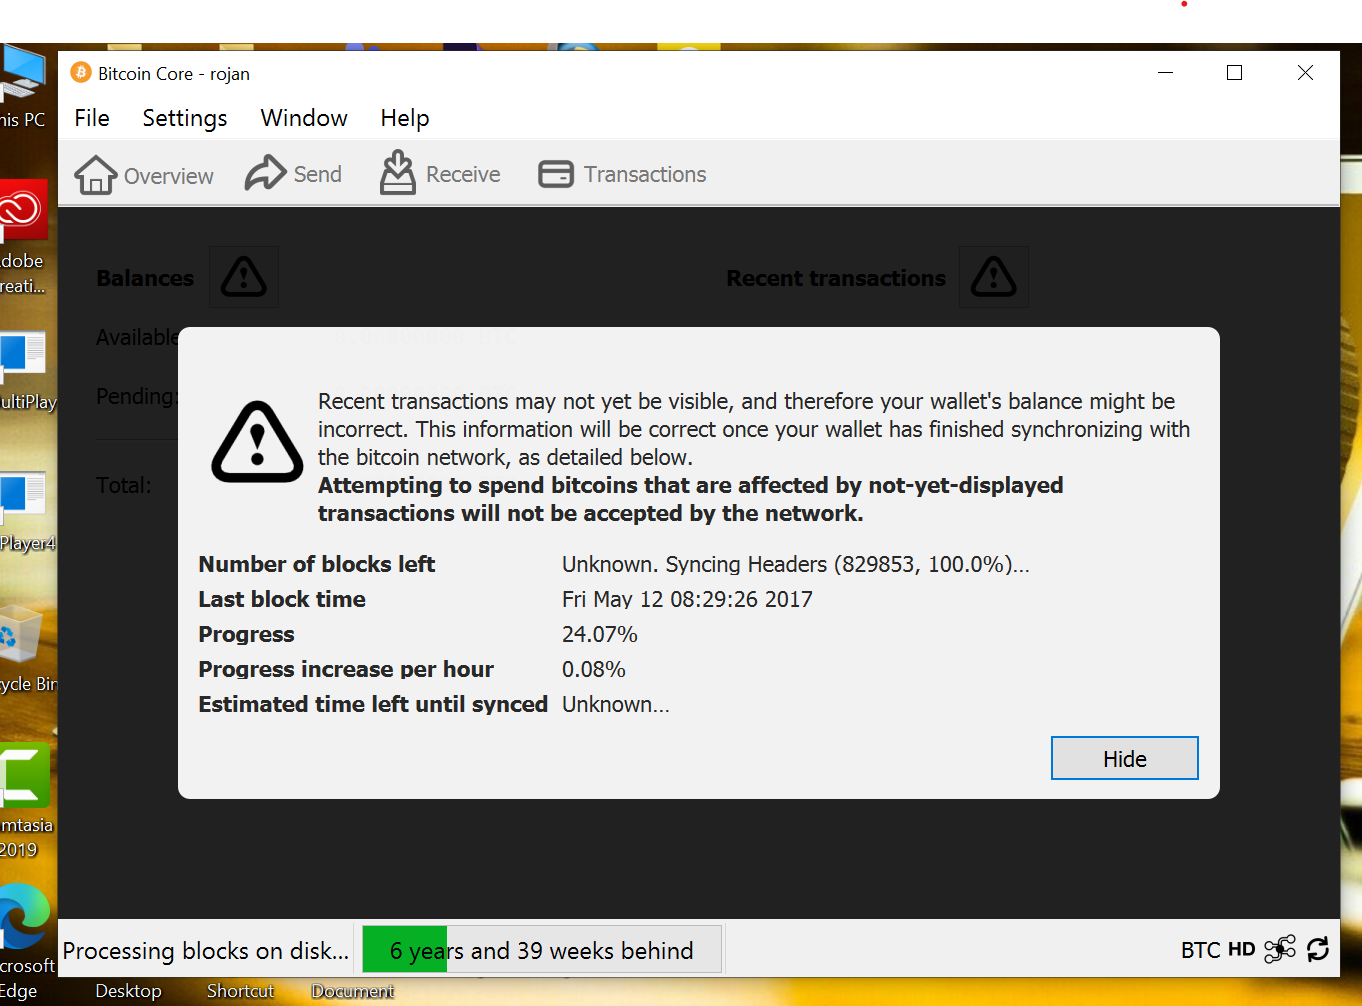Open the Overview tab with house icon
The image size is (1362, 1006).
point(144,175)
